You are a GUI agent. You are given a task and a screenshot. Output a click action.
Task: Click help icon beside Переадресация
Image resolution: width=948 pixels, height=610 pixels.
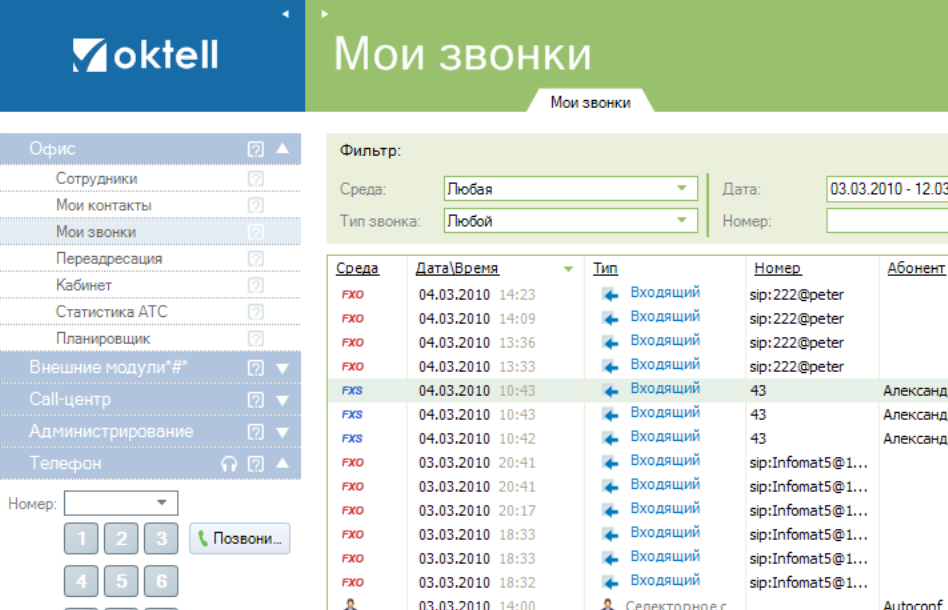[255, 259]
